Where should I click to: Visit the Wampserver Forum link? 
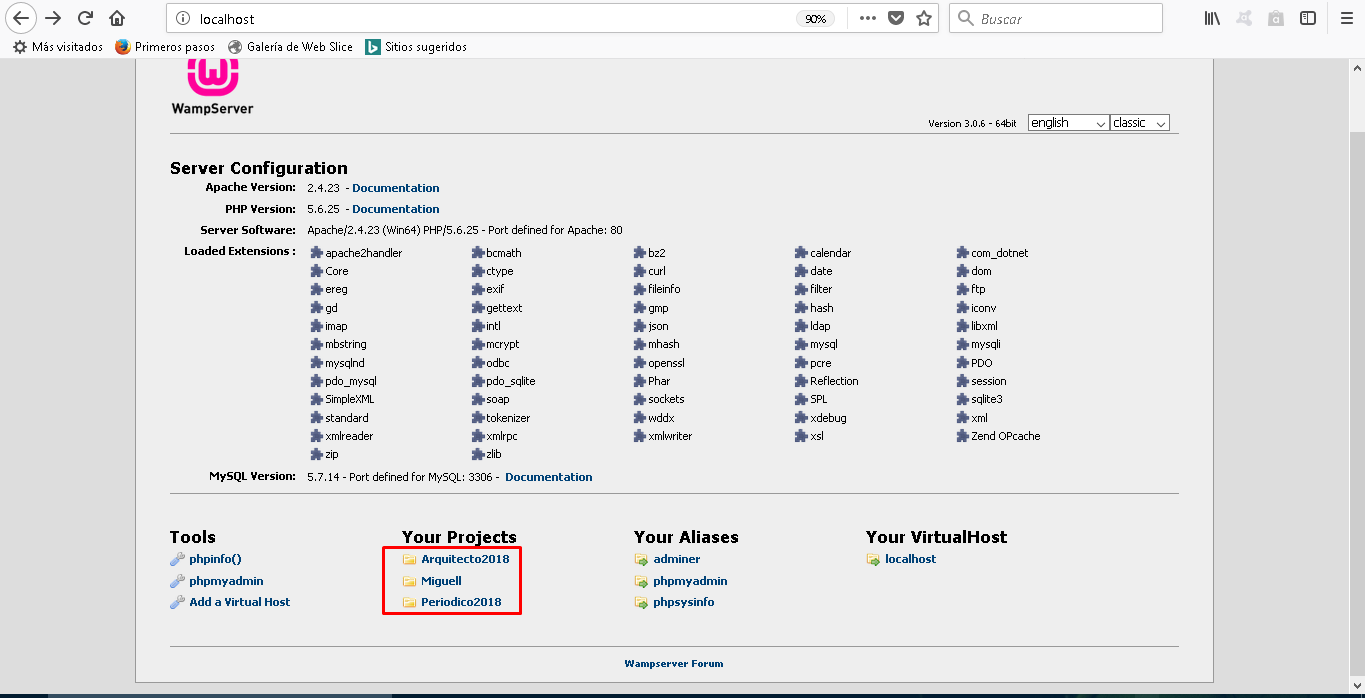pyautogui.click(x=674, y=664)
